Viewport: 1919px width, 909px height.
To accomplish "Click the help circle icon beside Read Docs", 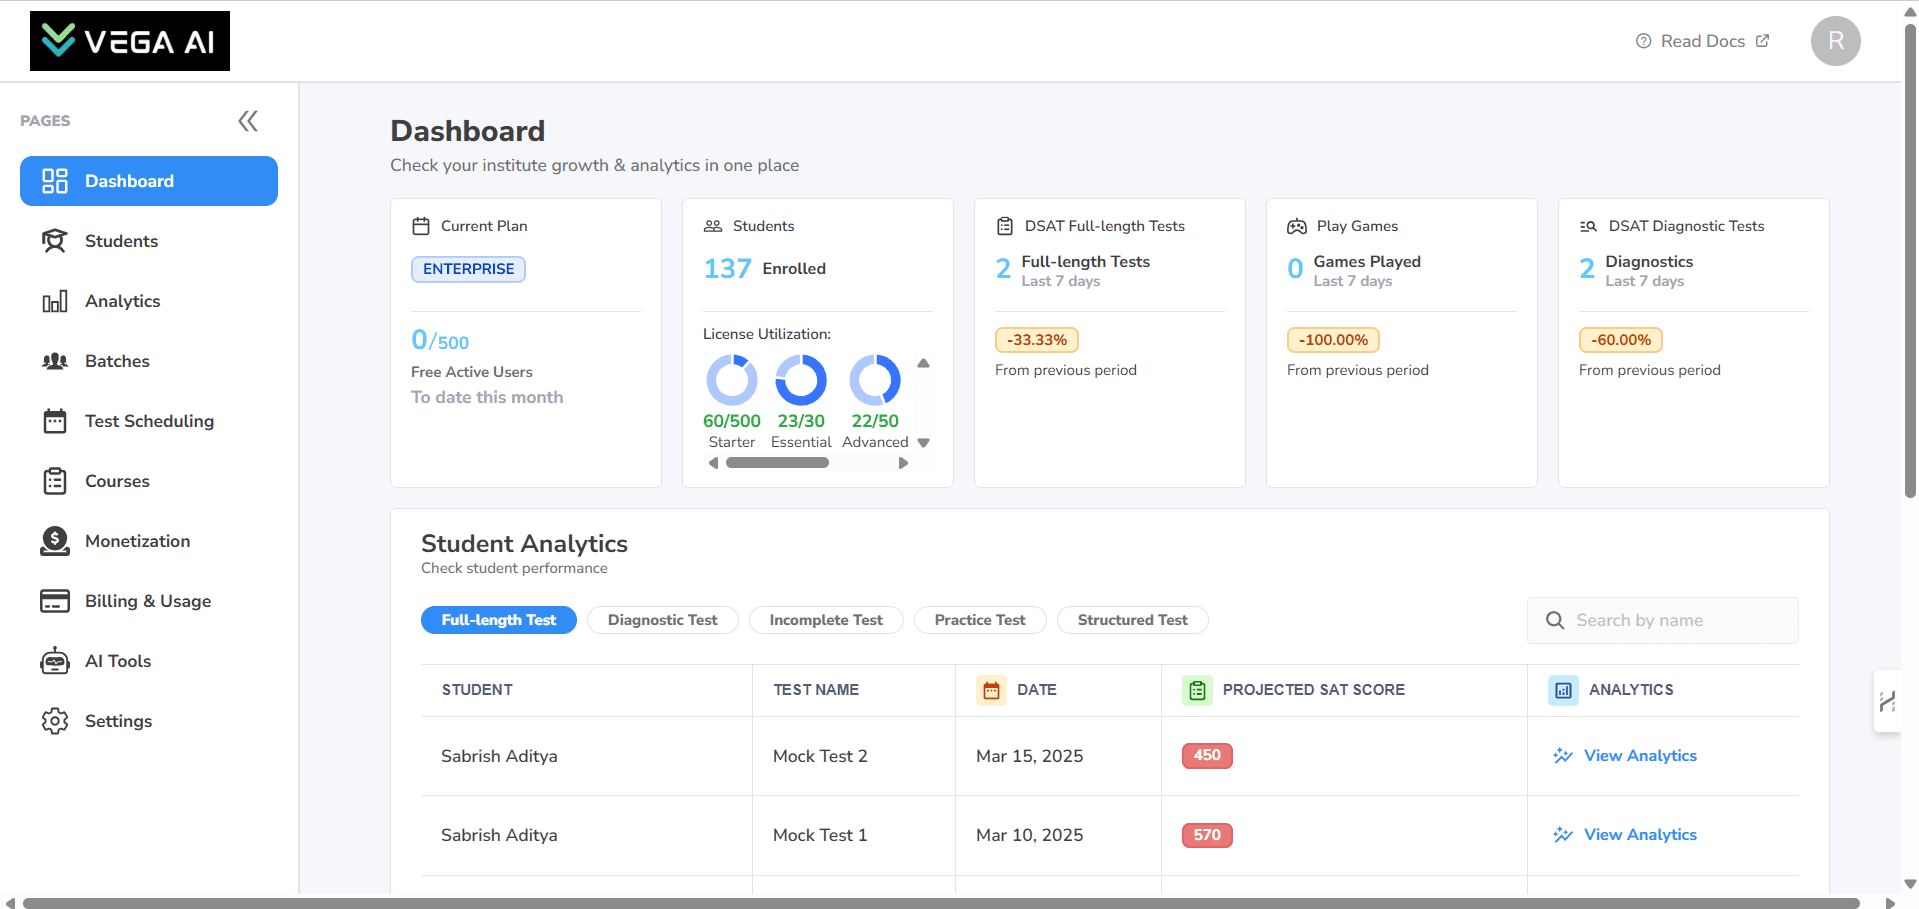I will coord(1643,41).
